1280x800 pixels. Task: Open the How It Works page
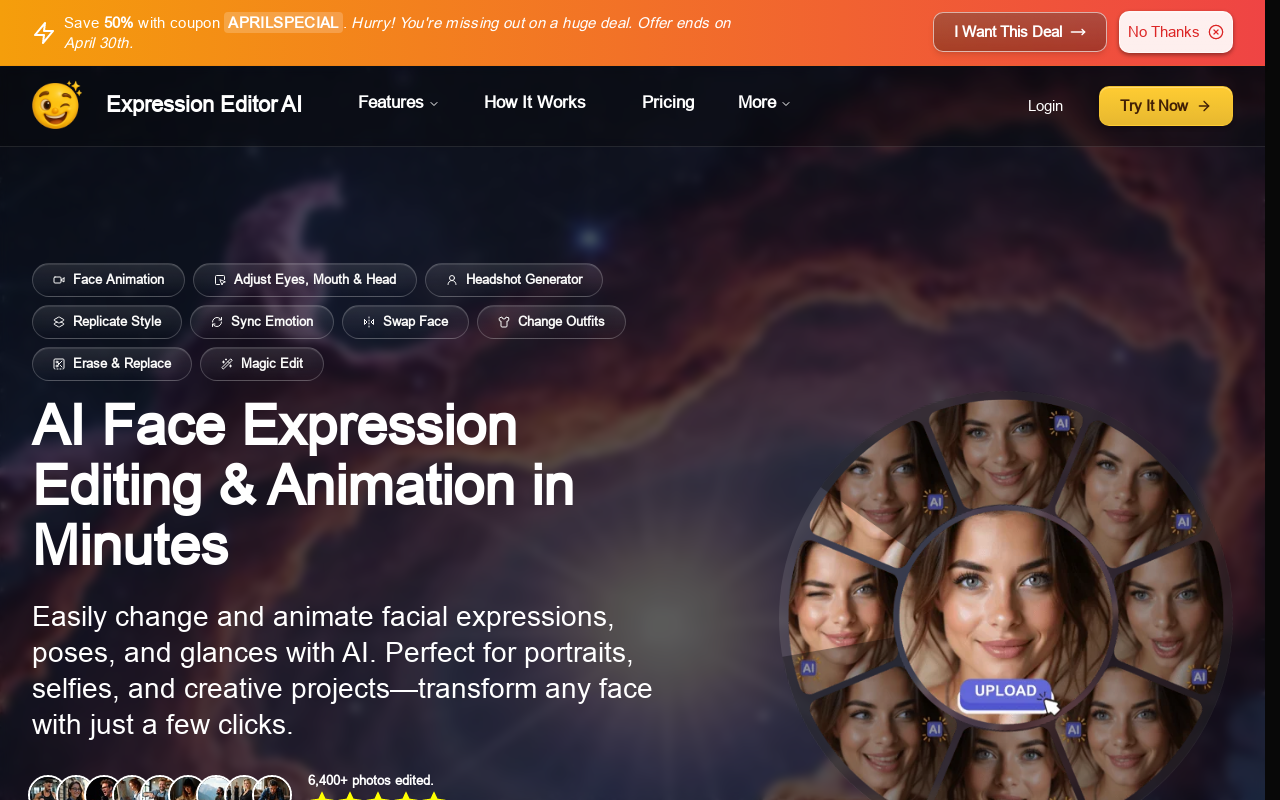click(x=535, y=102)
